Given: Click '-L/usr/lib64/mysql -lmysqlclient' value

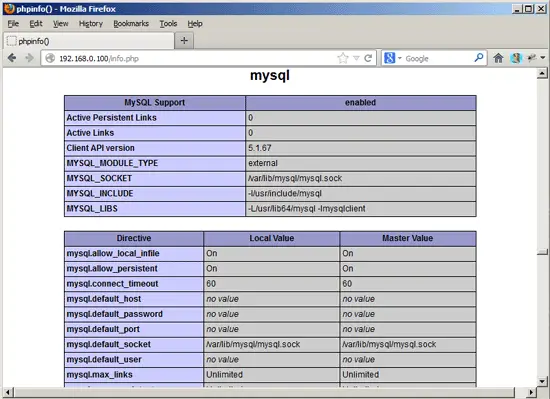Looking at the screenshot, I should point(307,209).
